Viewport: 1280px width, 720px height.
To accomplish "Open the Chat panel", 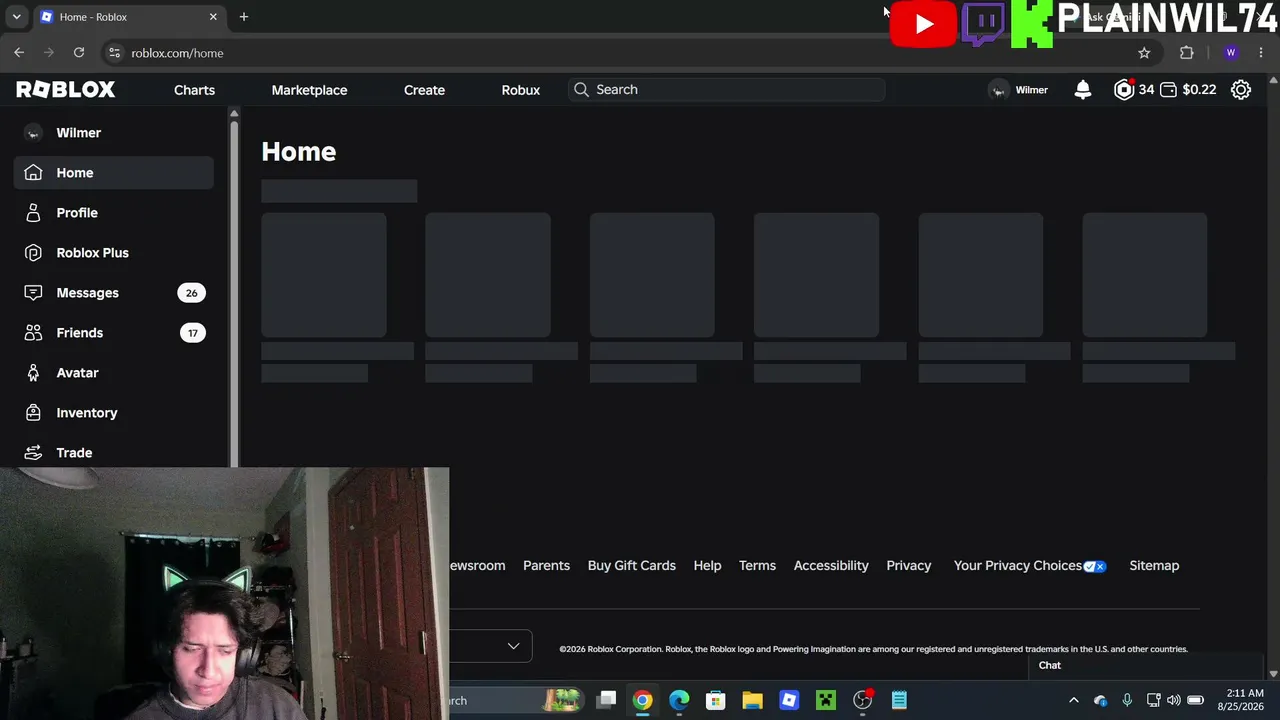I will click(x=1146, y=666).
